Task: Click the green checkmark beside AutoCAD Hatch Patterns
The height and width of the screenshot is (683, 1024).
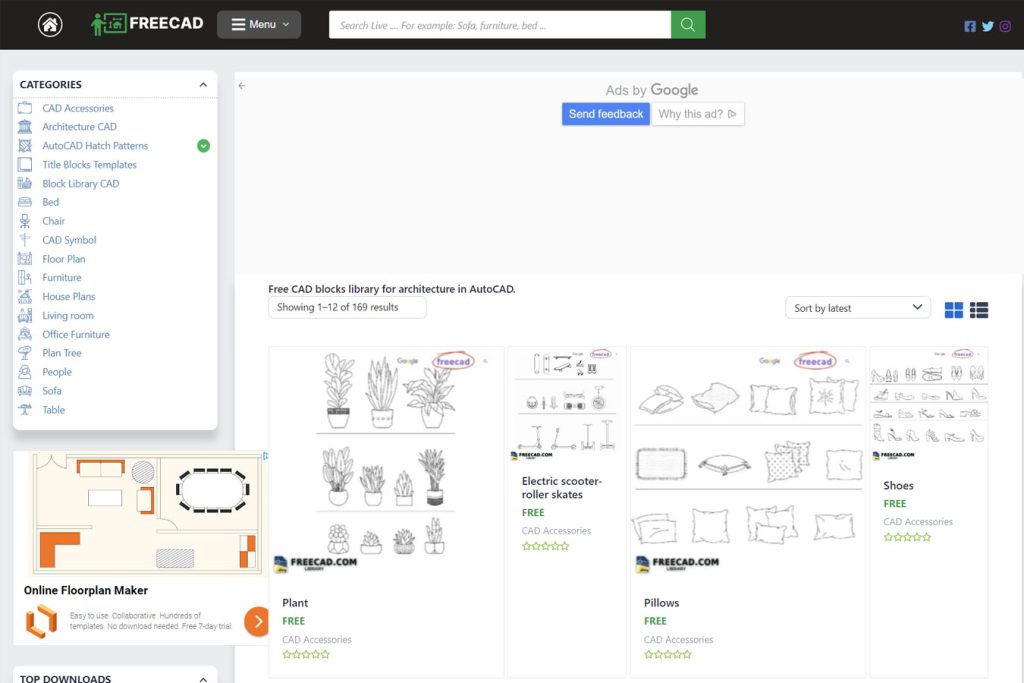Action: (204, 146)
